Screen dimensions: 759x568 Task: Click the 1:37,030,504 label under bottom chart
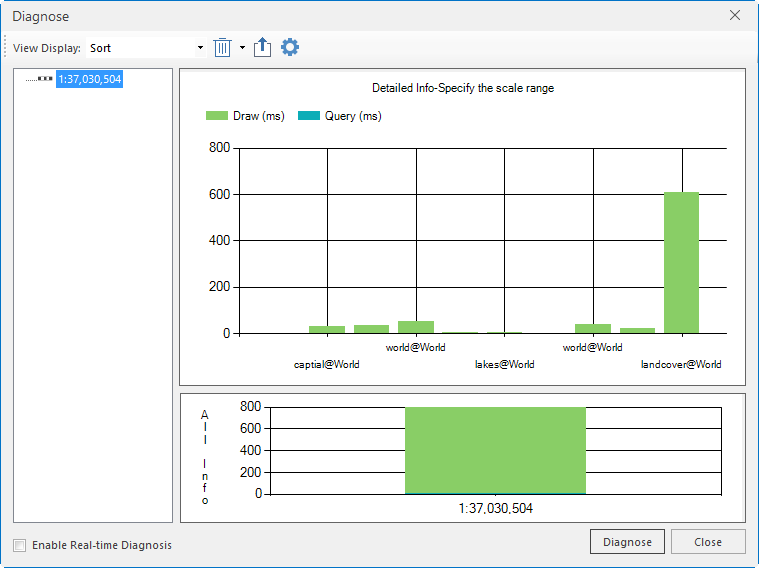click(x=496, y=508)
